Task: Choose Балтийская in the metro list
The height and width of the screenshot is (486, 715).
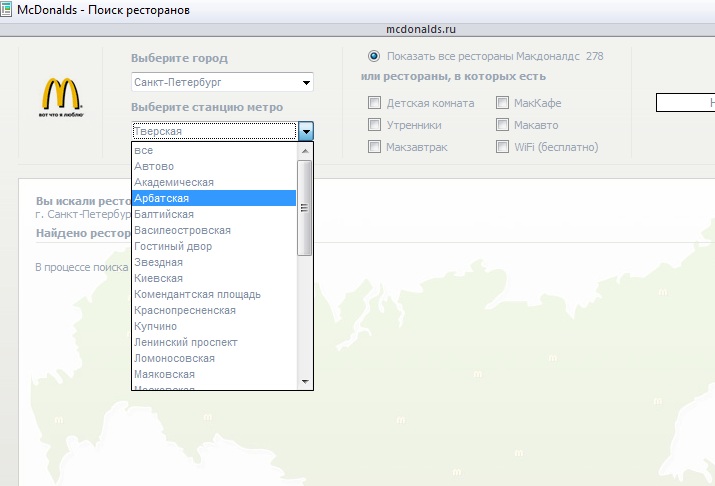Action: tap(214, 214)
